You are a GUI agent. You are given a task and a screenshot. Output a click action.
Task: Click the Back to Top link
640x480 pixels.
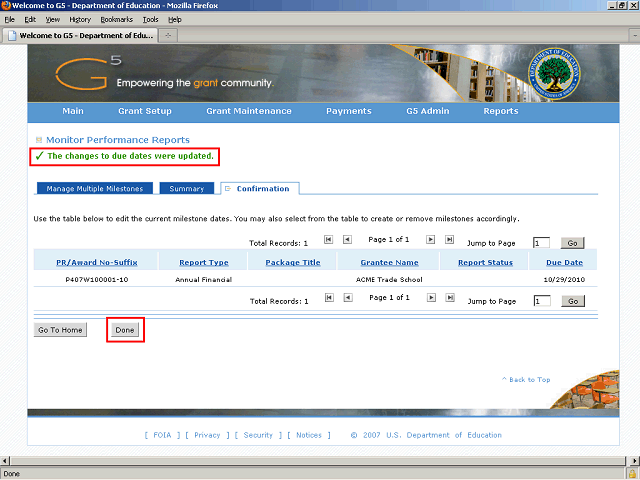coord(526,380)
